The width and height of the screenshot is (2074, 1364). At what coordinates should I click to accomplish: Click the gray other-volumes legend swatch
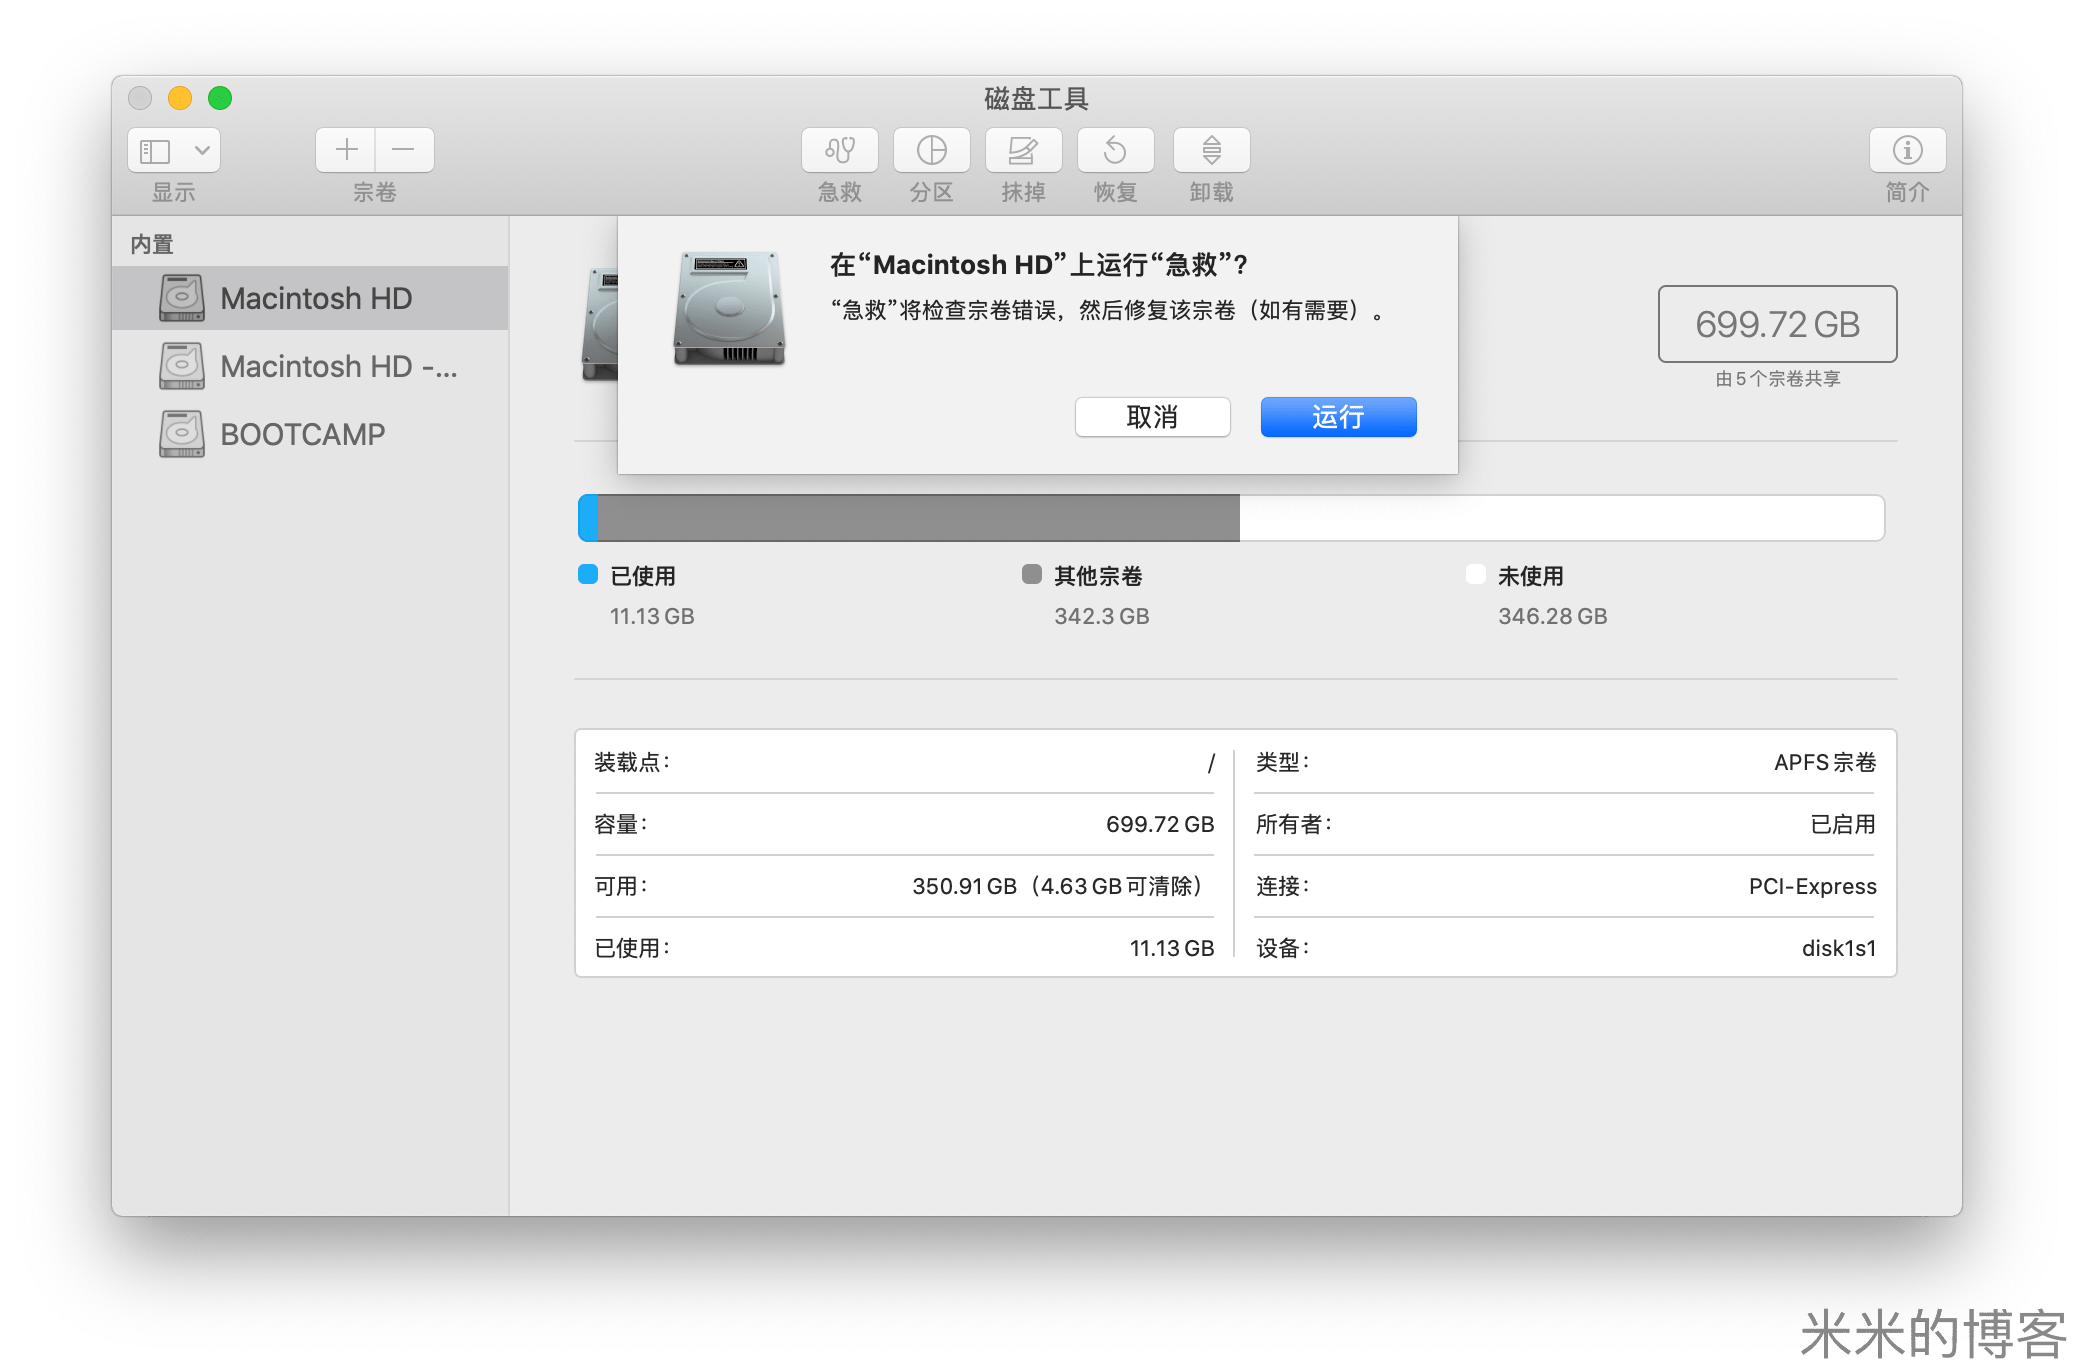1031,574
